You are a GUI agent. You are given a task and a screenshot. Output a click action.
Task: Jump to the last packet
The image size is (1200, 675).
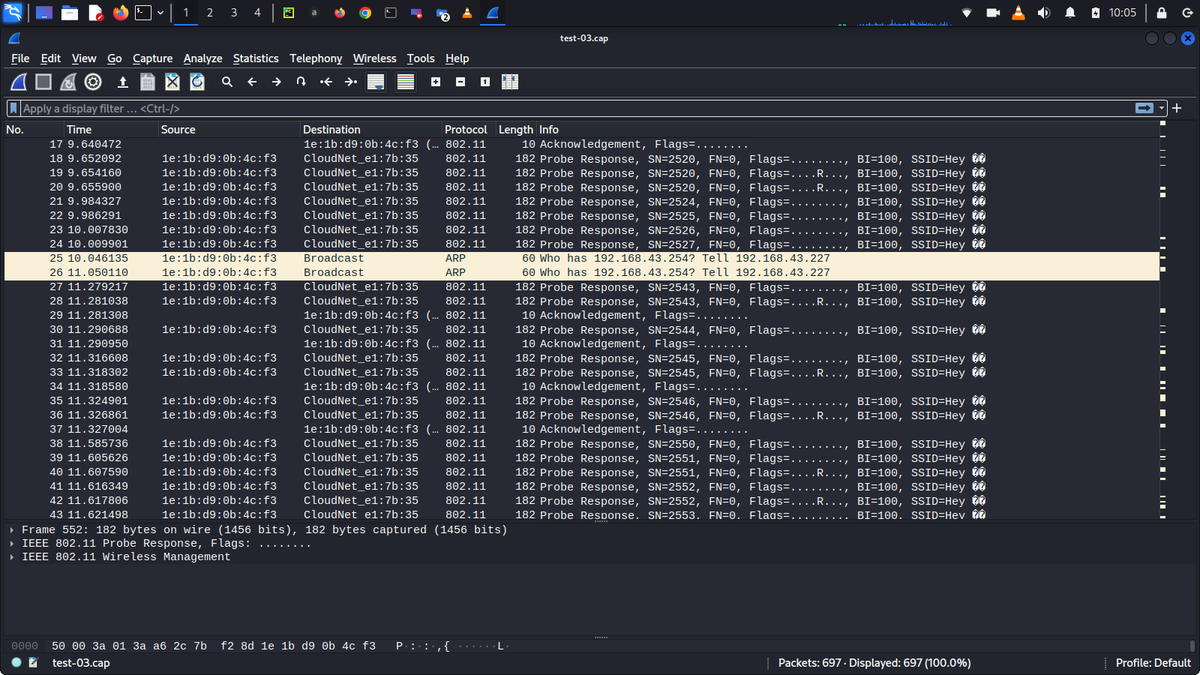350,82
